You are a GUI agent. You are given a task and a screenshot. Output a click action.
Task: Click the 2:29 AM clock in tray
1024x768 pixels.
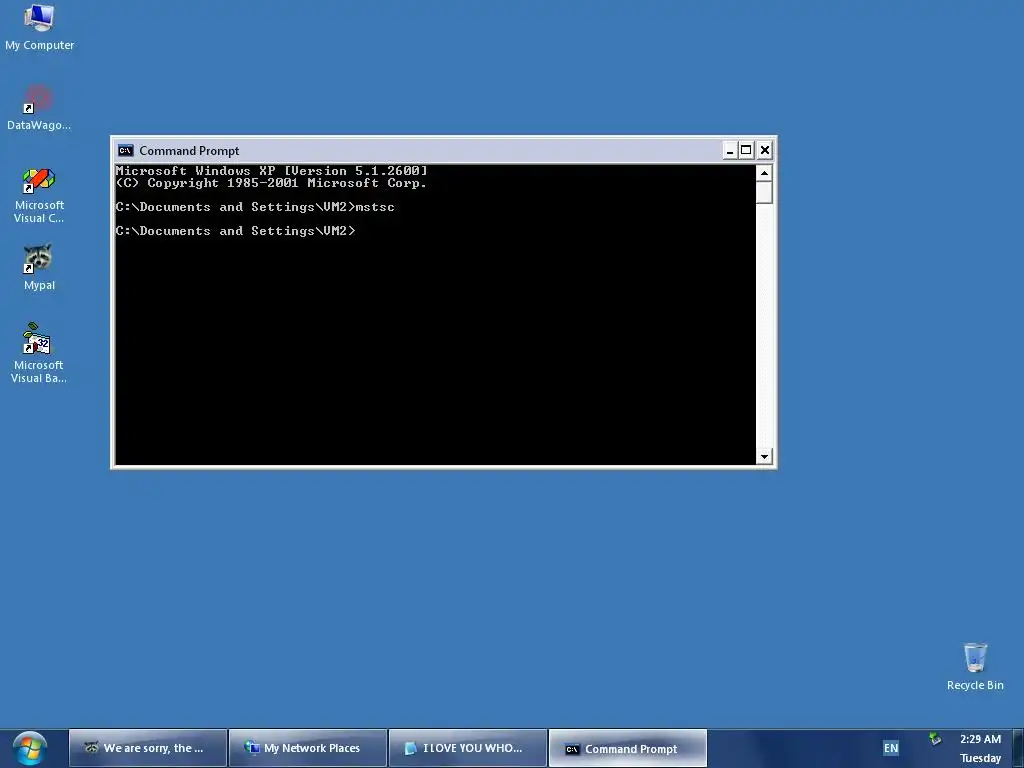coord(980,739)
